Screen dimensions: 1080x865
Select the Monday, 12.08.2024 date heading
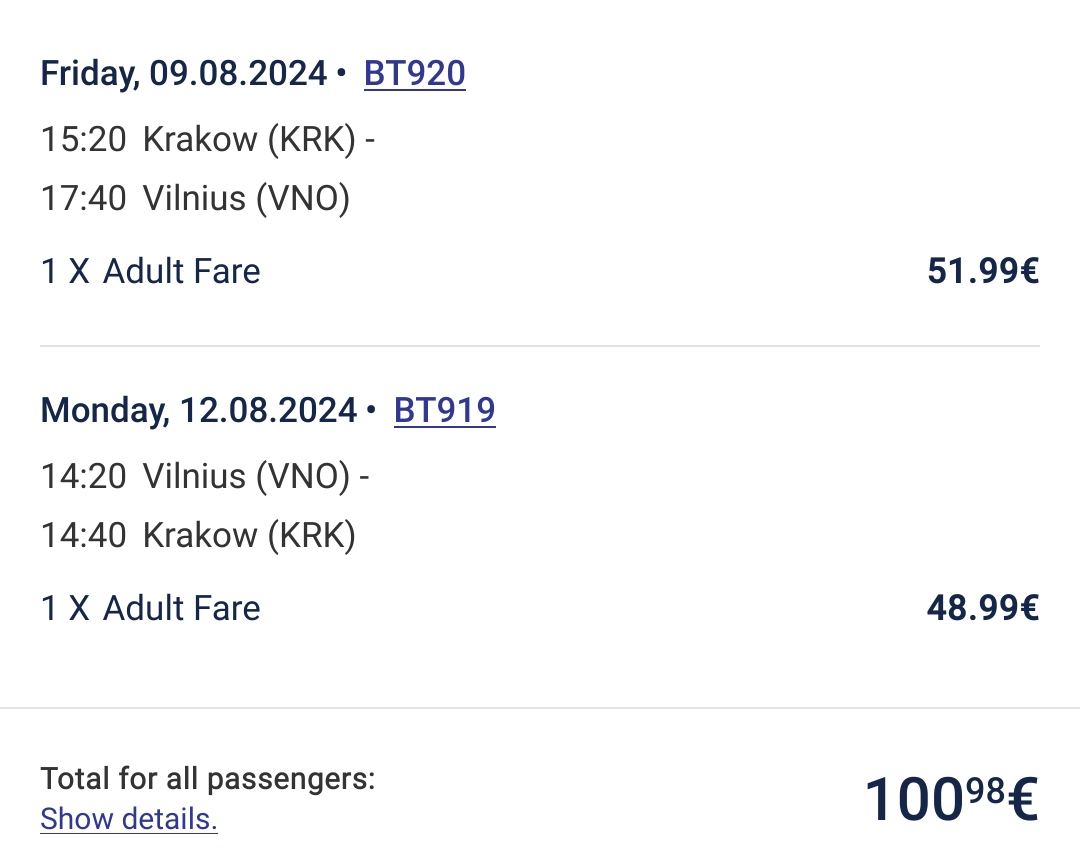click(x=198, y=410)
